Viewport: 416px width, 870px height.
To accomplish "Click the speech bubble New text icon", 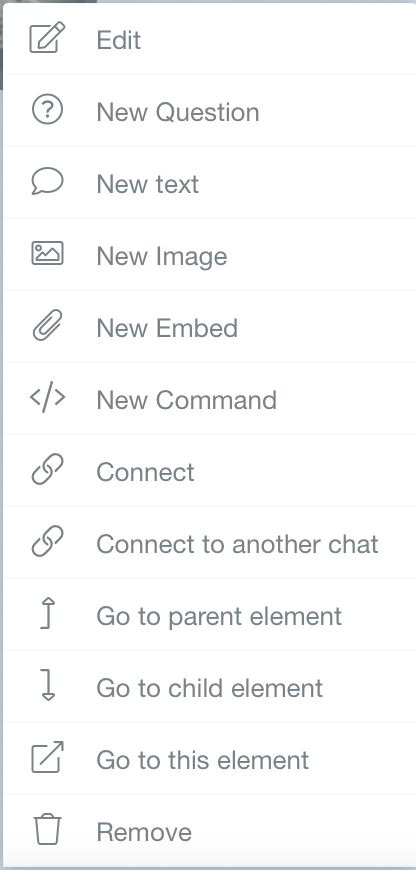I will coord(47,182).
